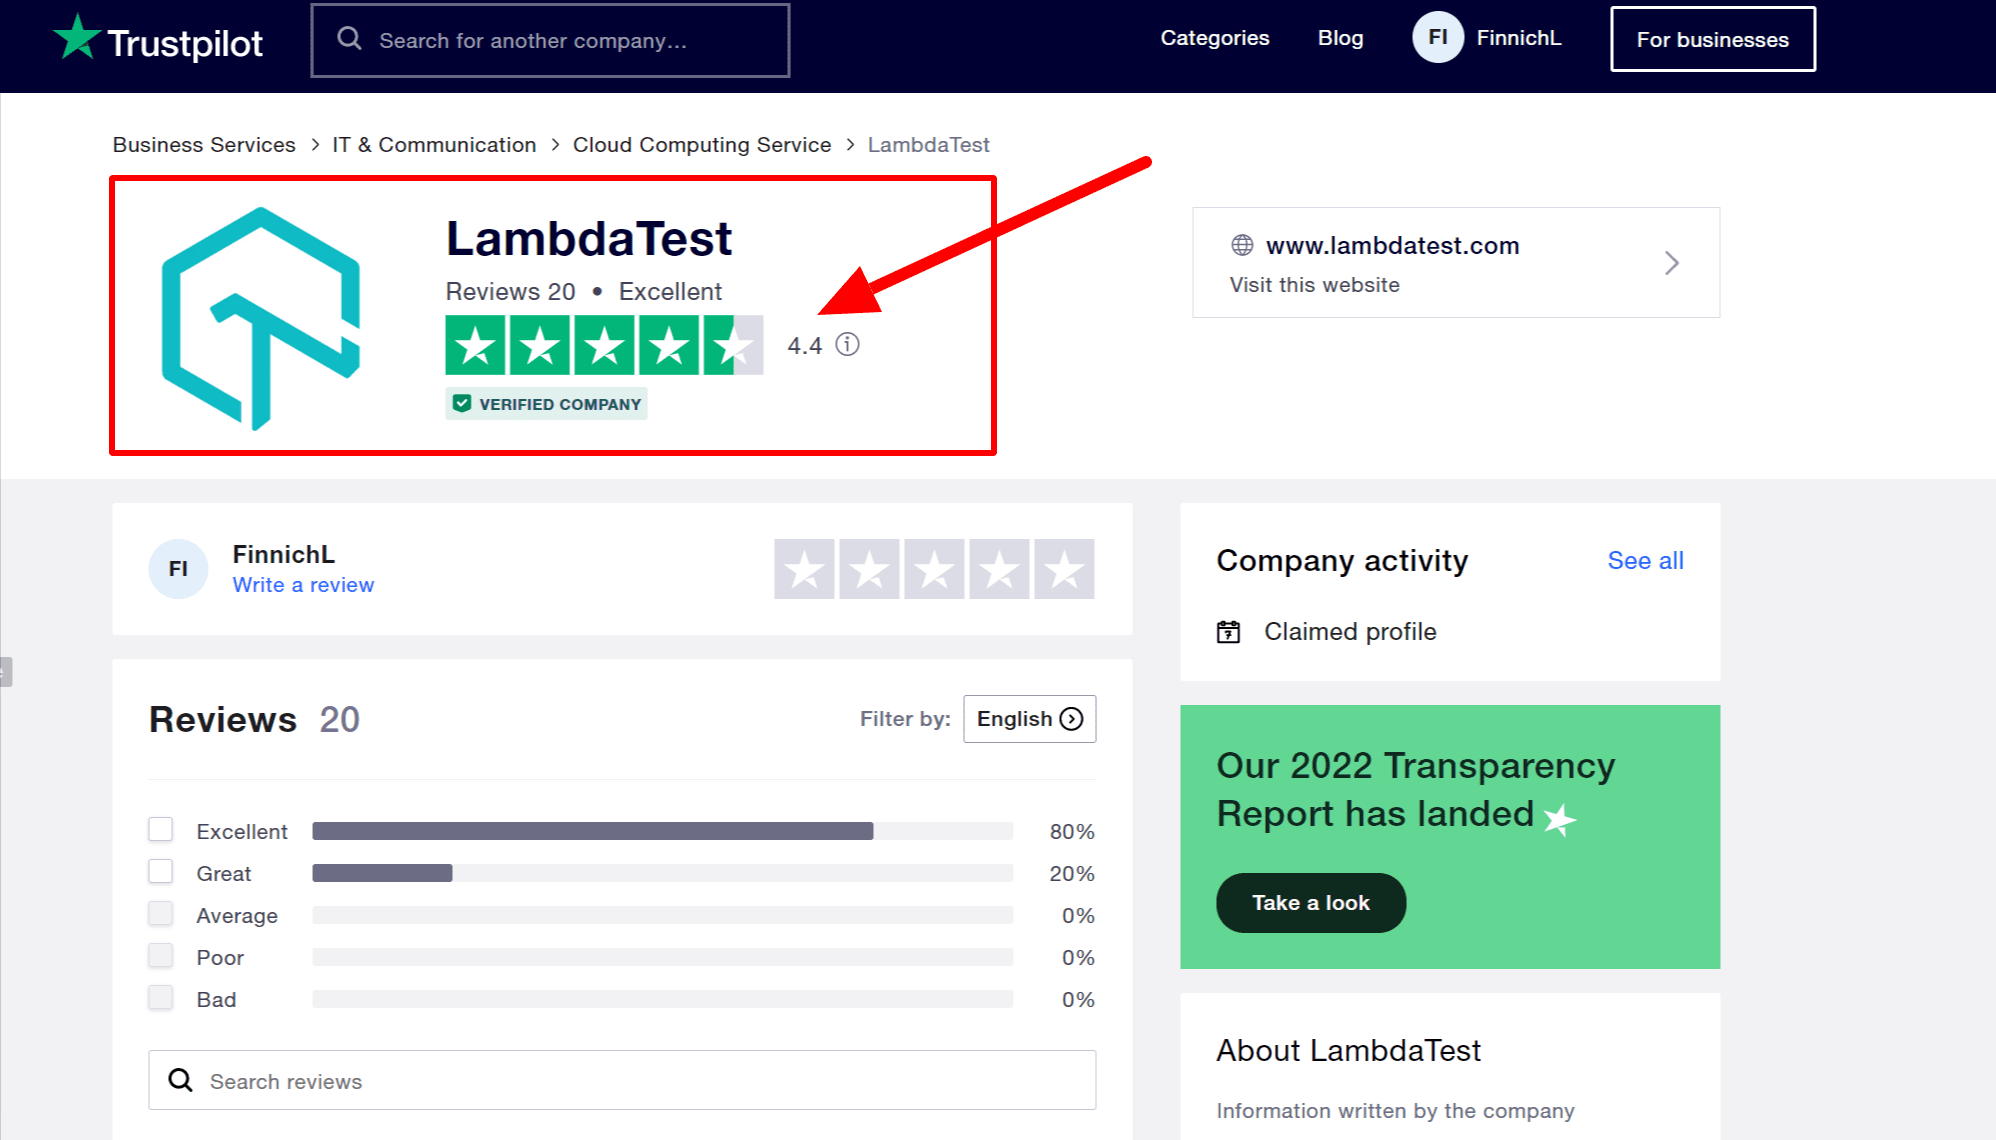Click the first empty rating star

[804, 570]
